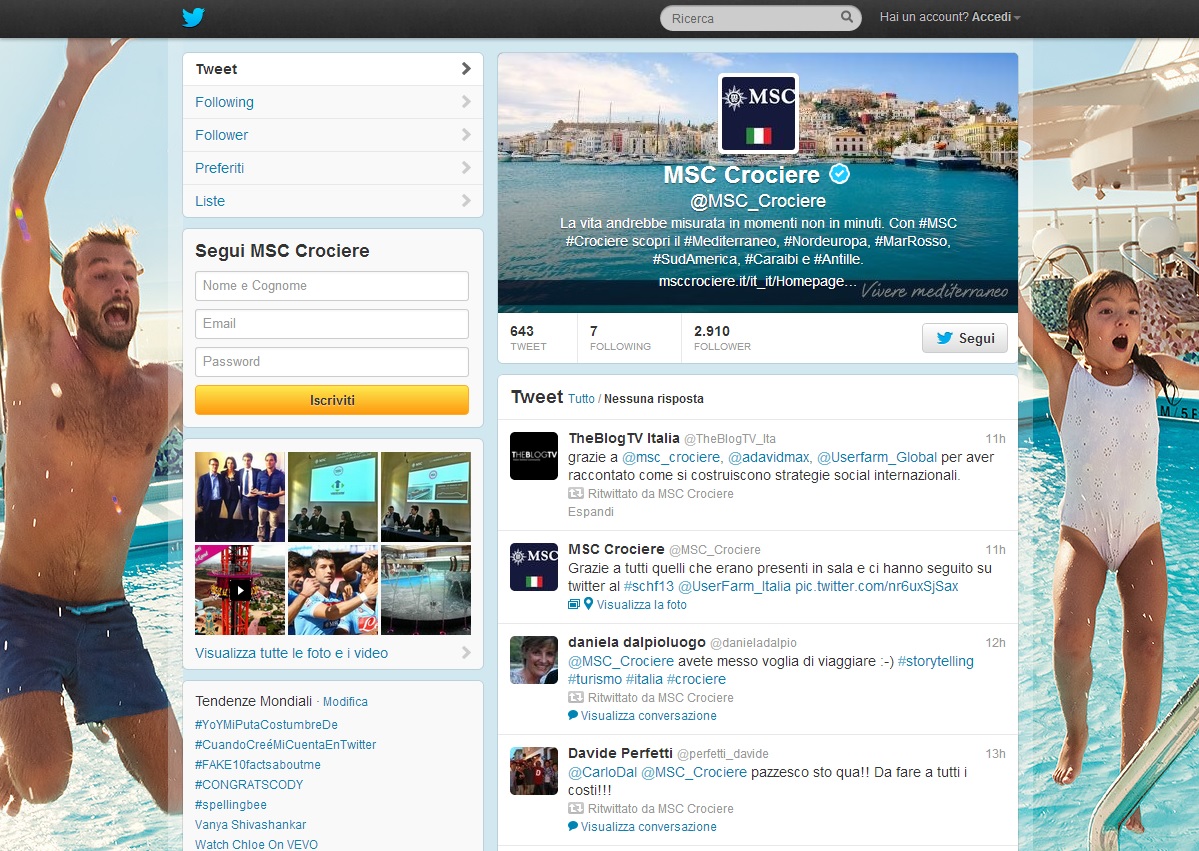Screen dimensions: 1199x851
Task: Click the verified badge next to MSC Crociere
Action: [x=840, y=174]
